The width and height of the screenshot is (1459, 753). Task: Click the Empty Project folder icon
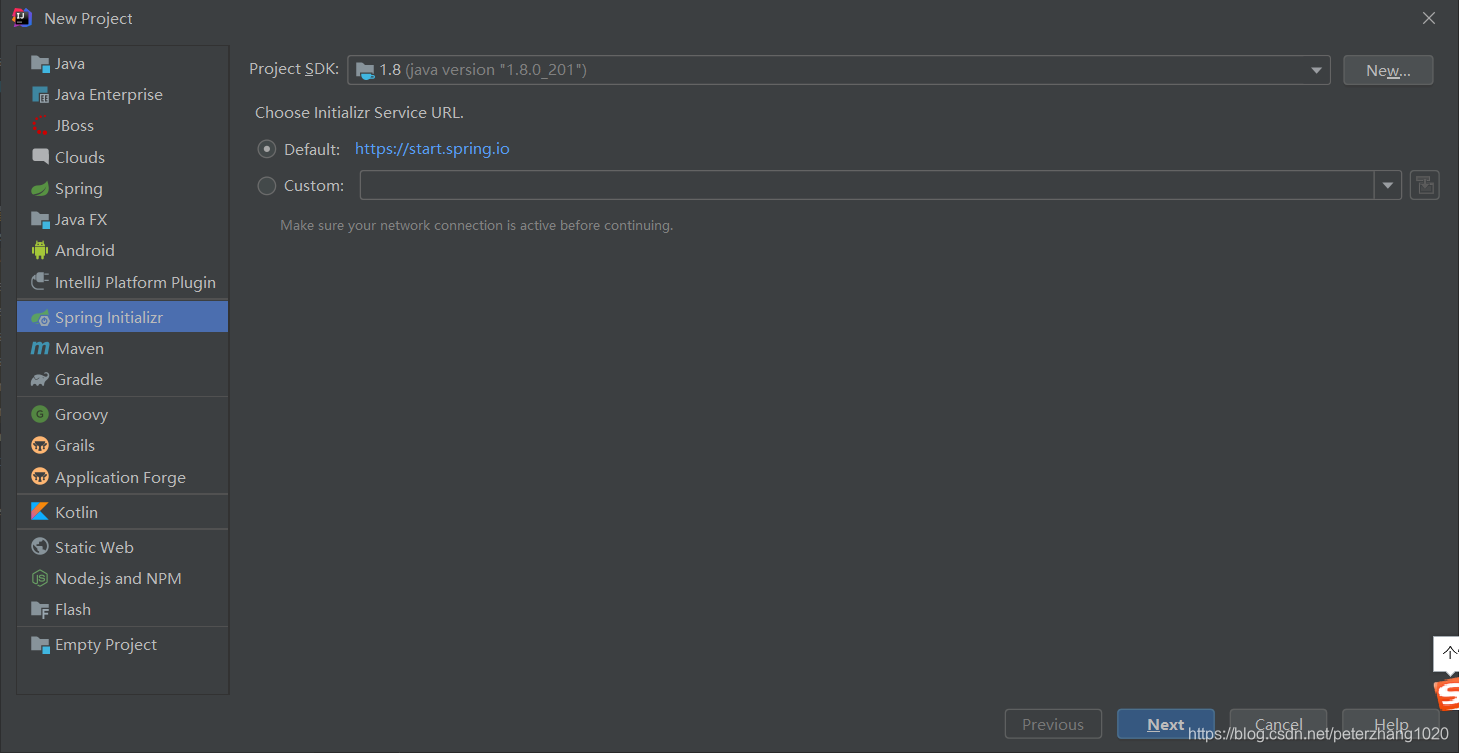[x=40, y=644]
